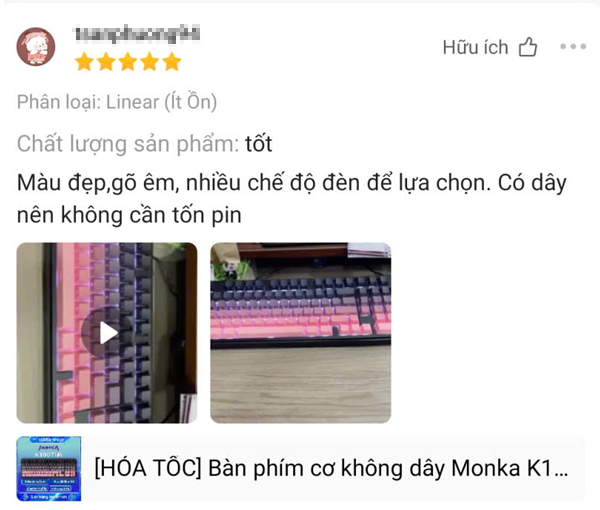Click the third yellow rating star
Viewport: 600px width, 510px height.
pyautogui.click(x=128, y=62)
